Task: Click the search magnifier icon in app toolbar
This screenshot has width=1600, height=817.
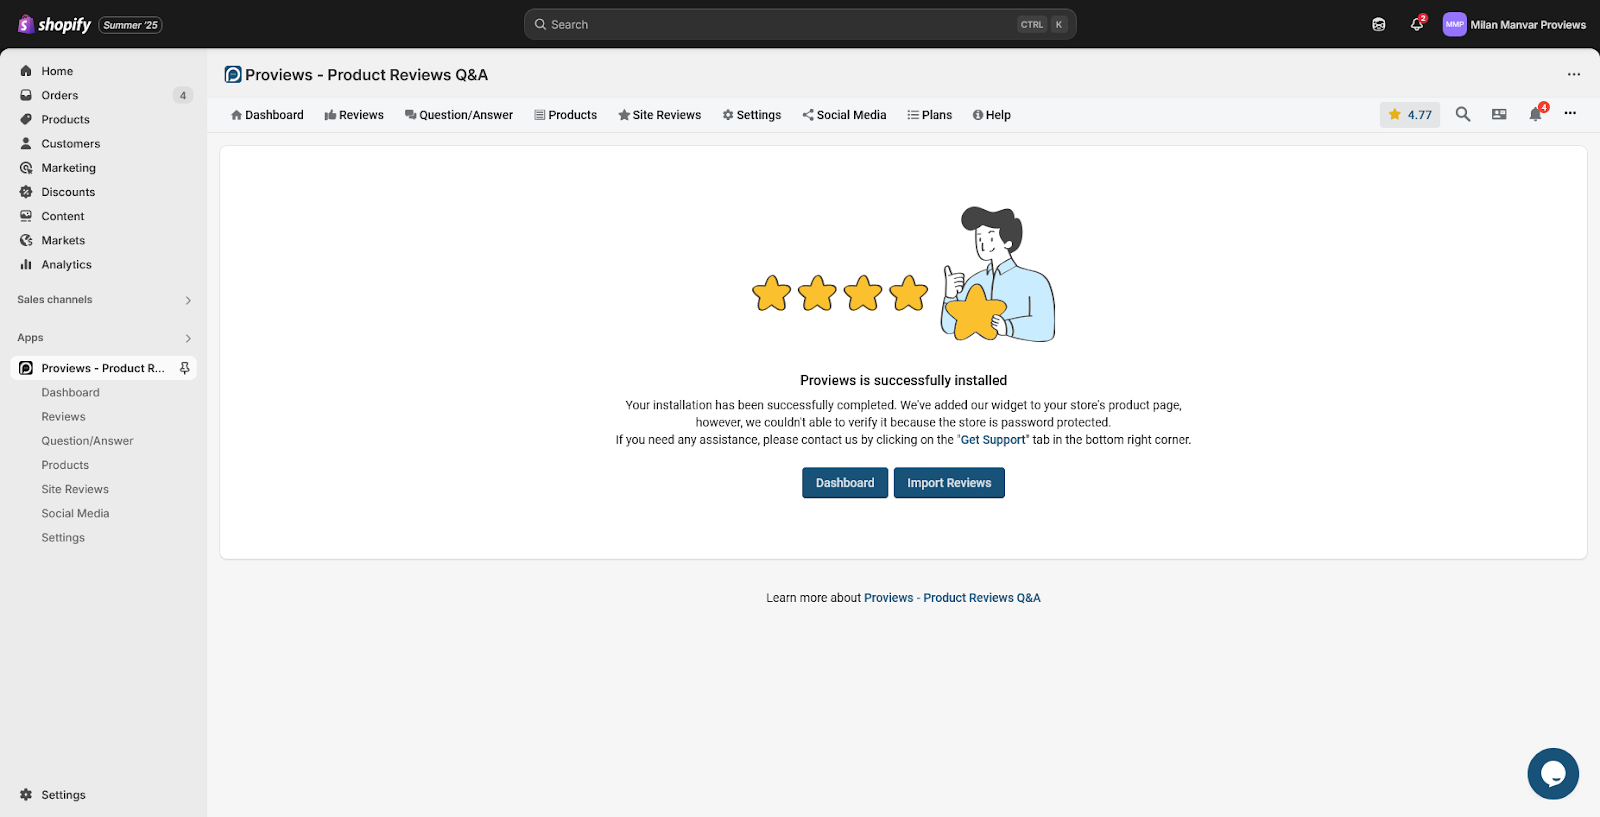Action: click(1462, 115)
